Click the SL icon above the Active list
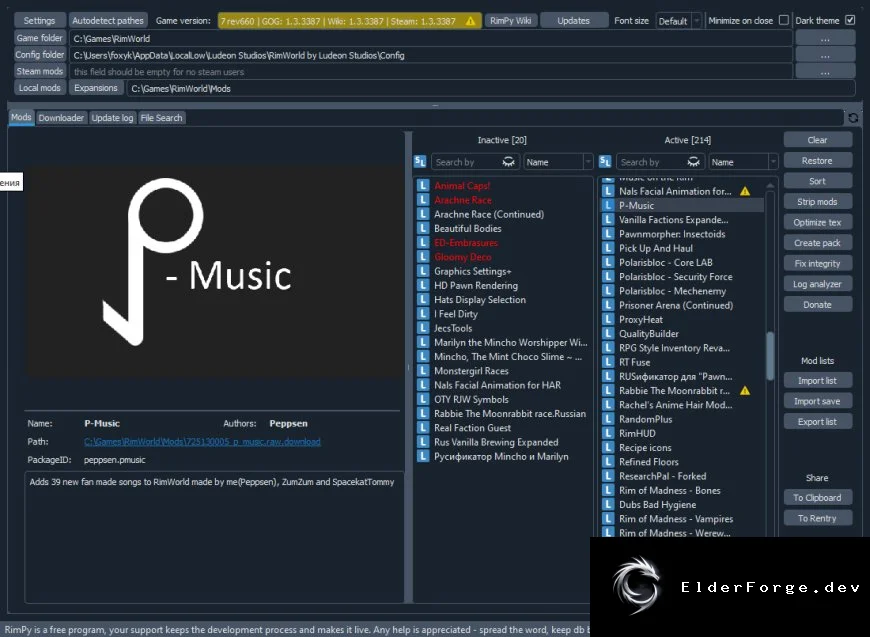Viewport: 870px width, 637px height. (x=605, y=161)
